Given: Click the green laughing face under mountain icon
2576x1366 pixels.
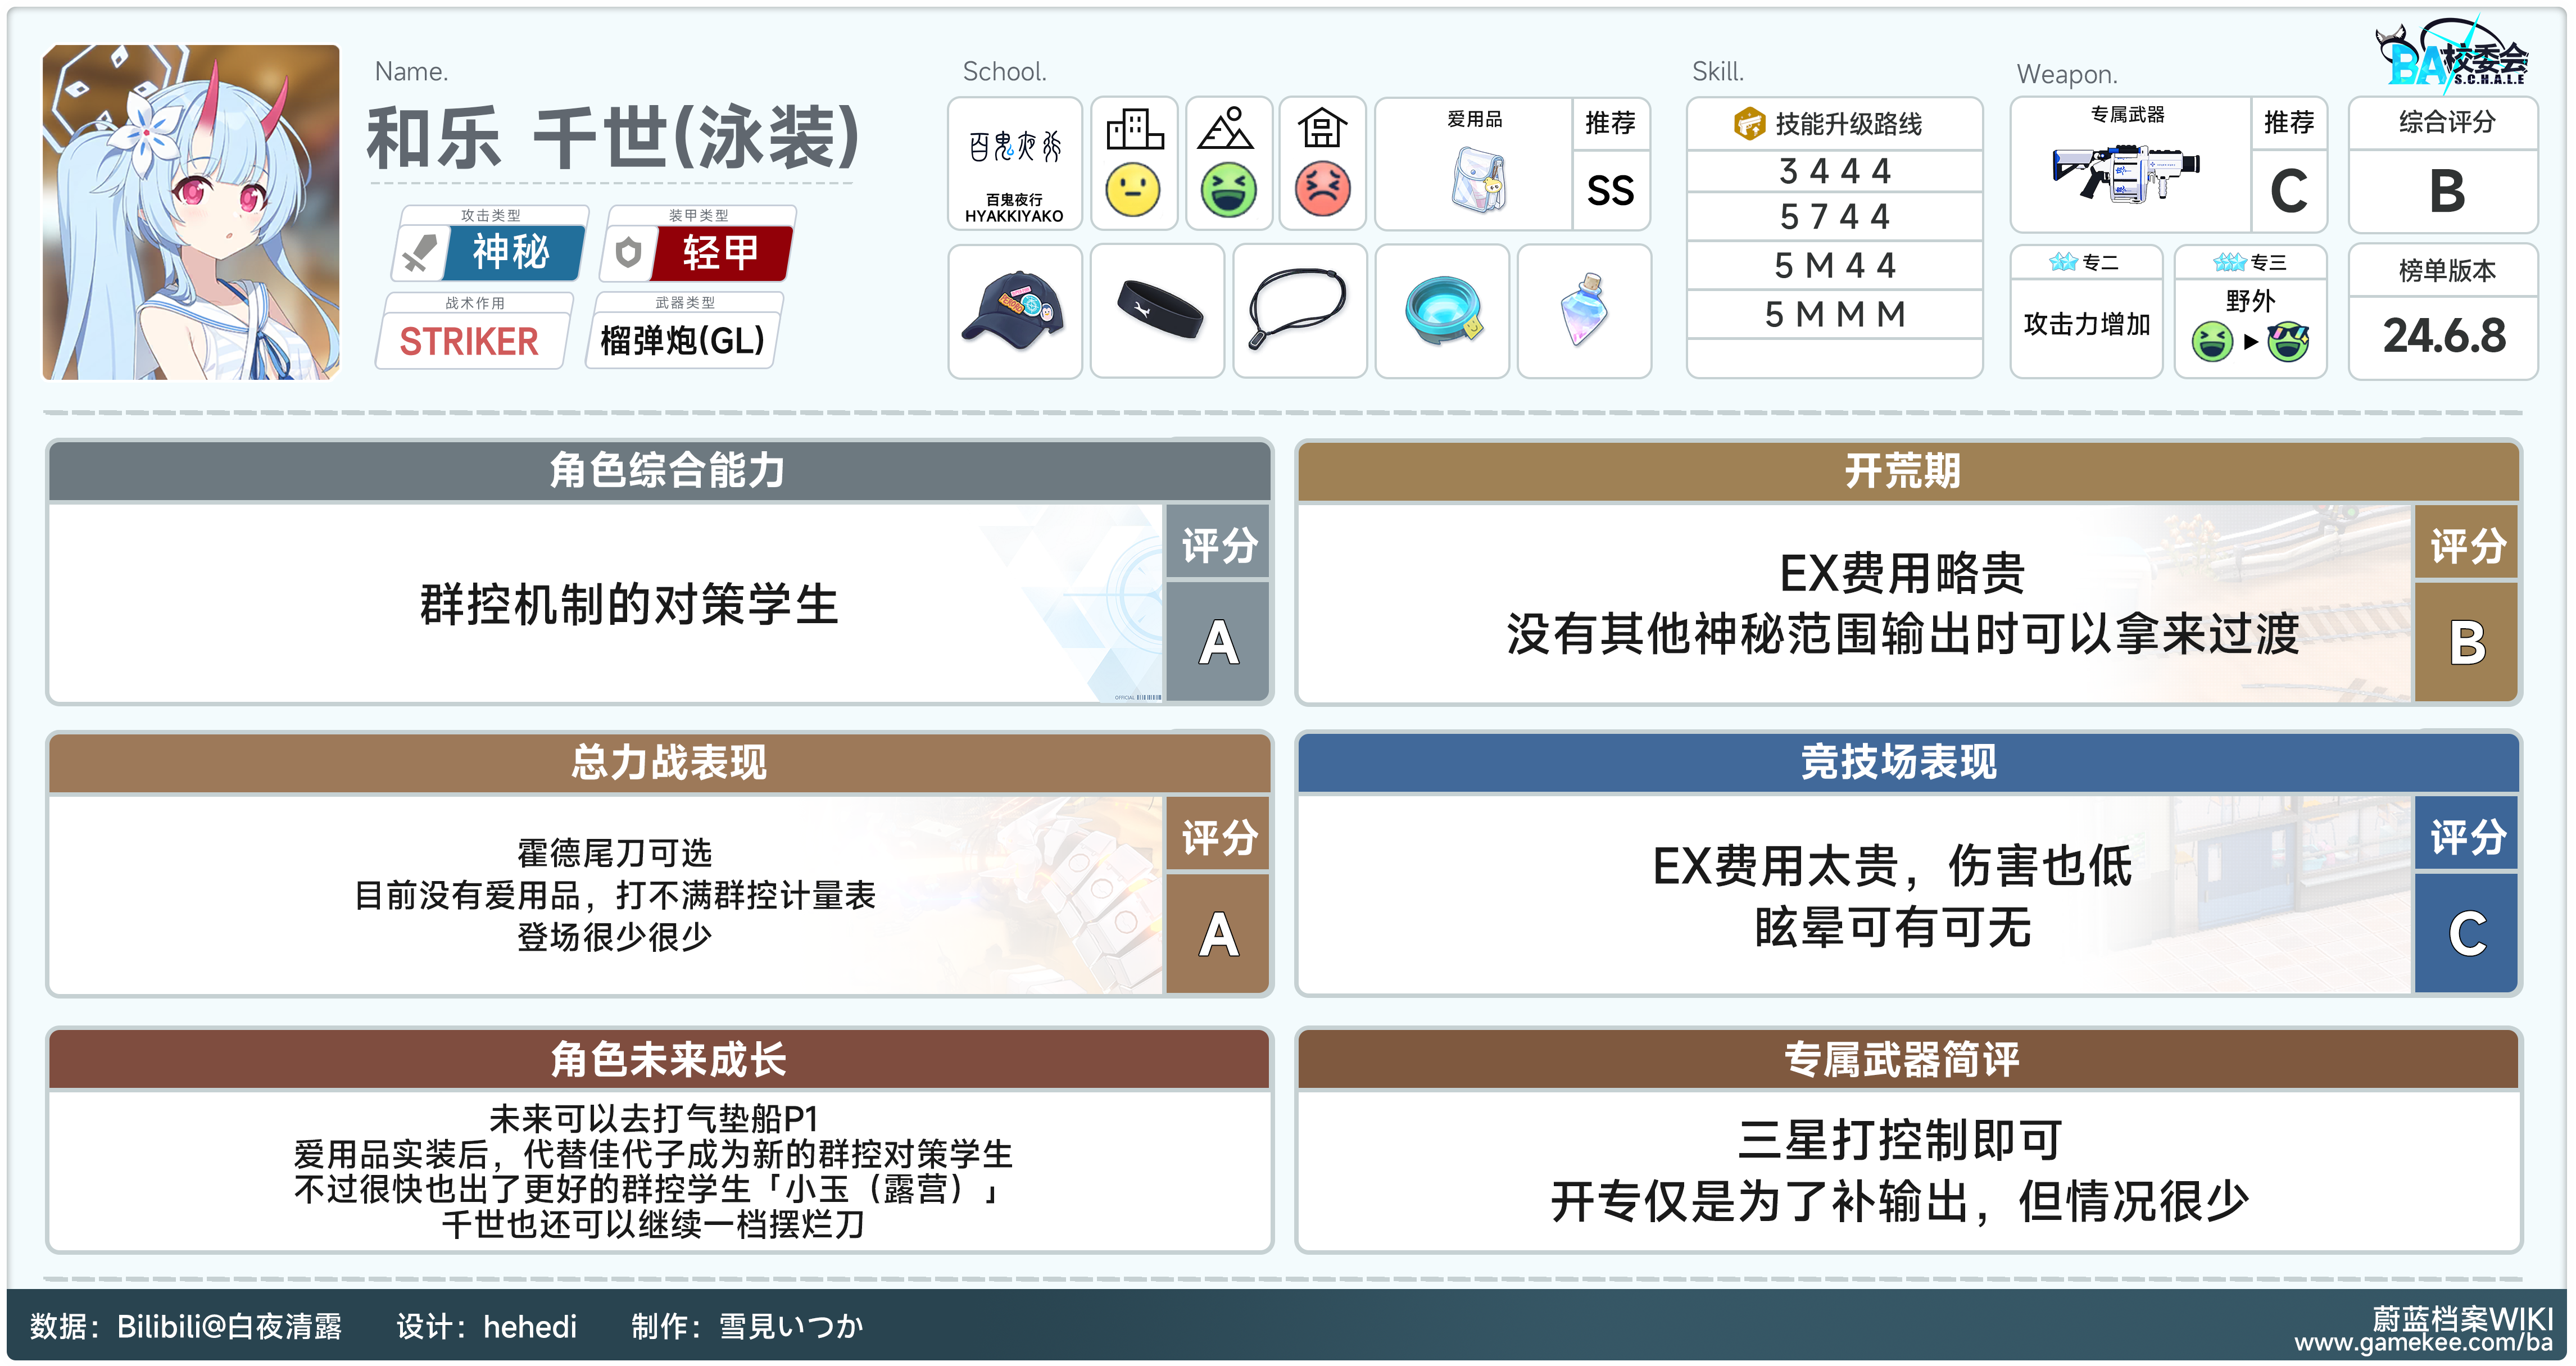Looking at the screenshot, I should click(x=1228, y=189).
